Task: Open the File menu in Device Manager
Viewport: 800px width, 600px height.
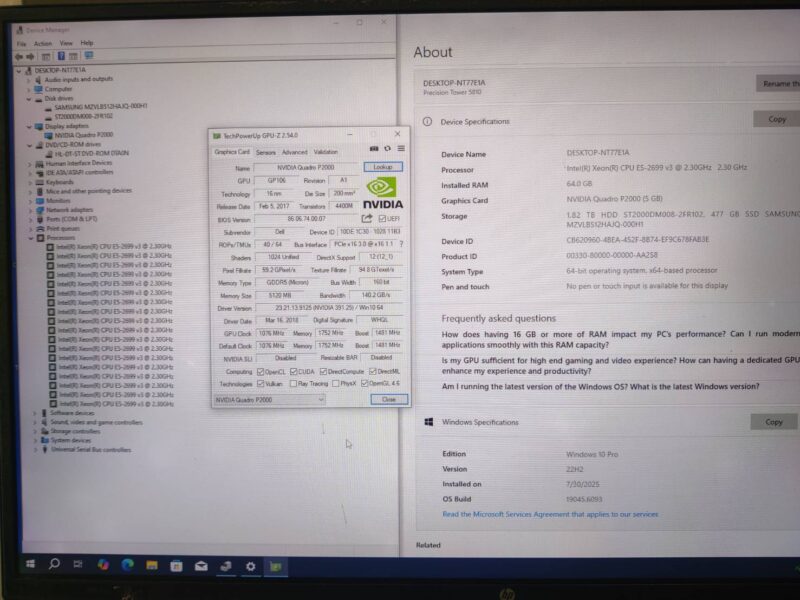Action: 21,44
